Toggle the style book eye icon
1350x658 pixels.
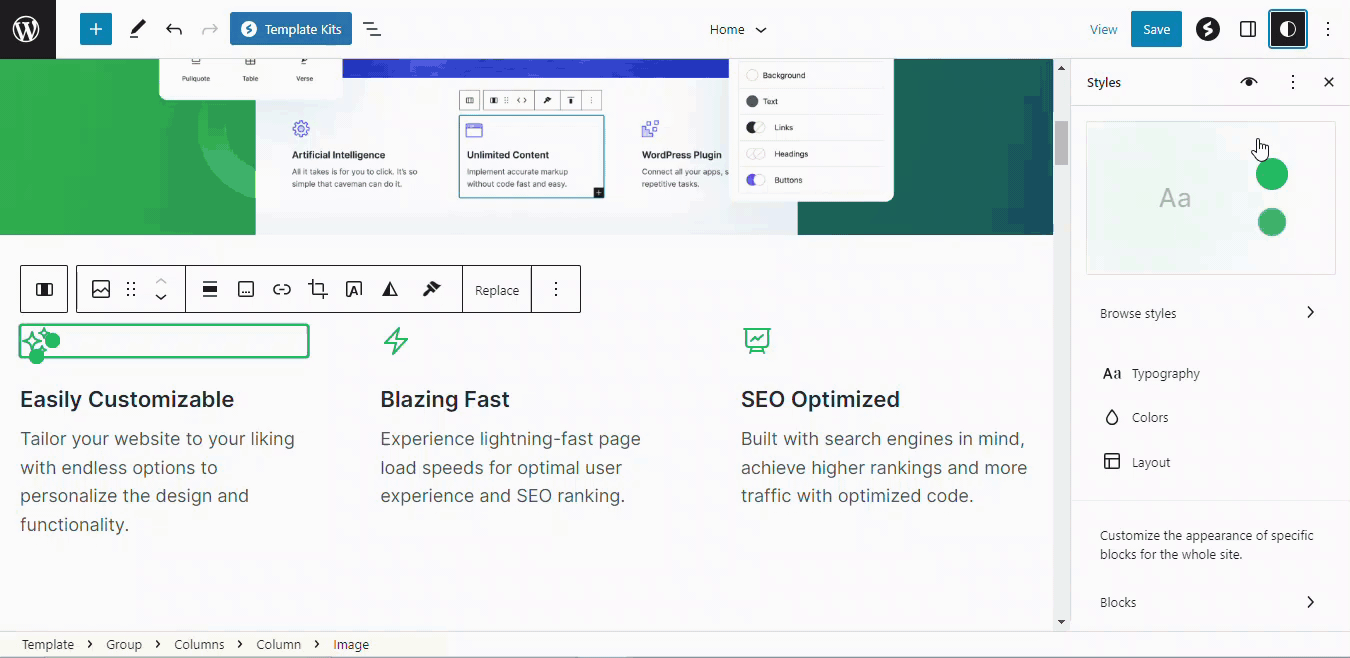point(1249,82)
